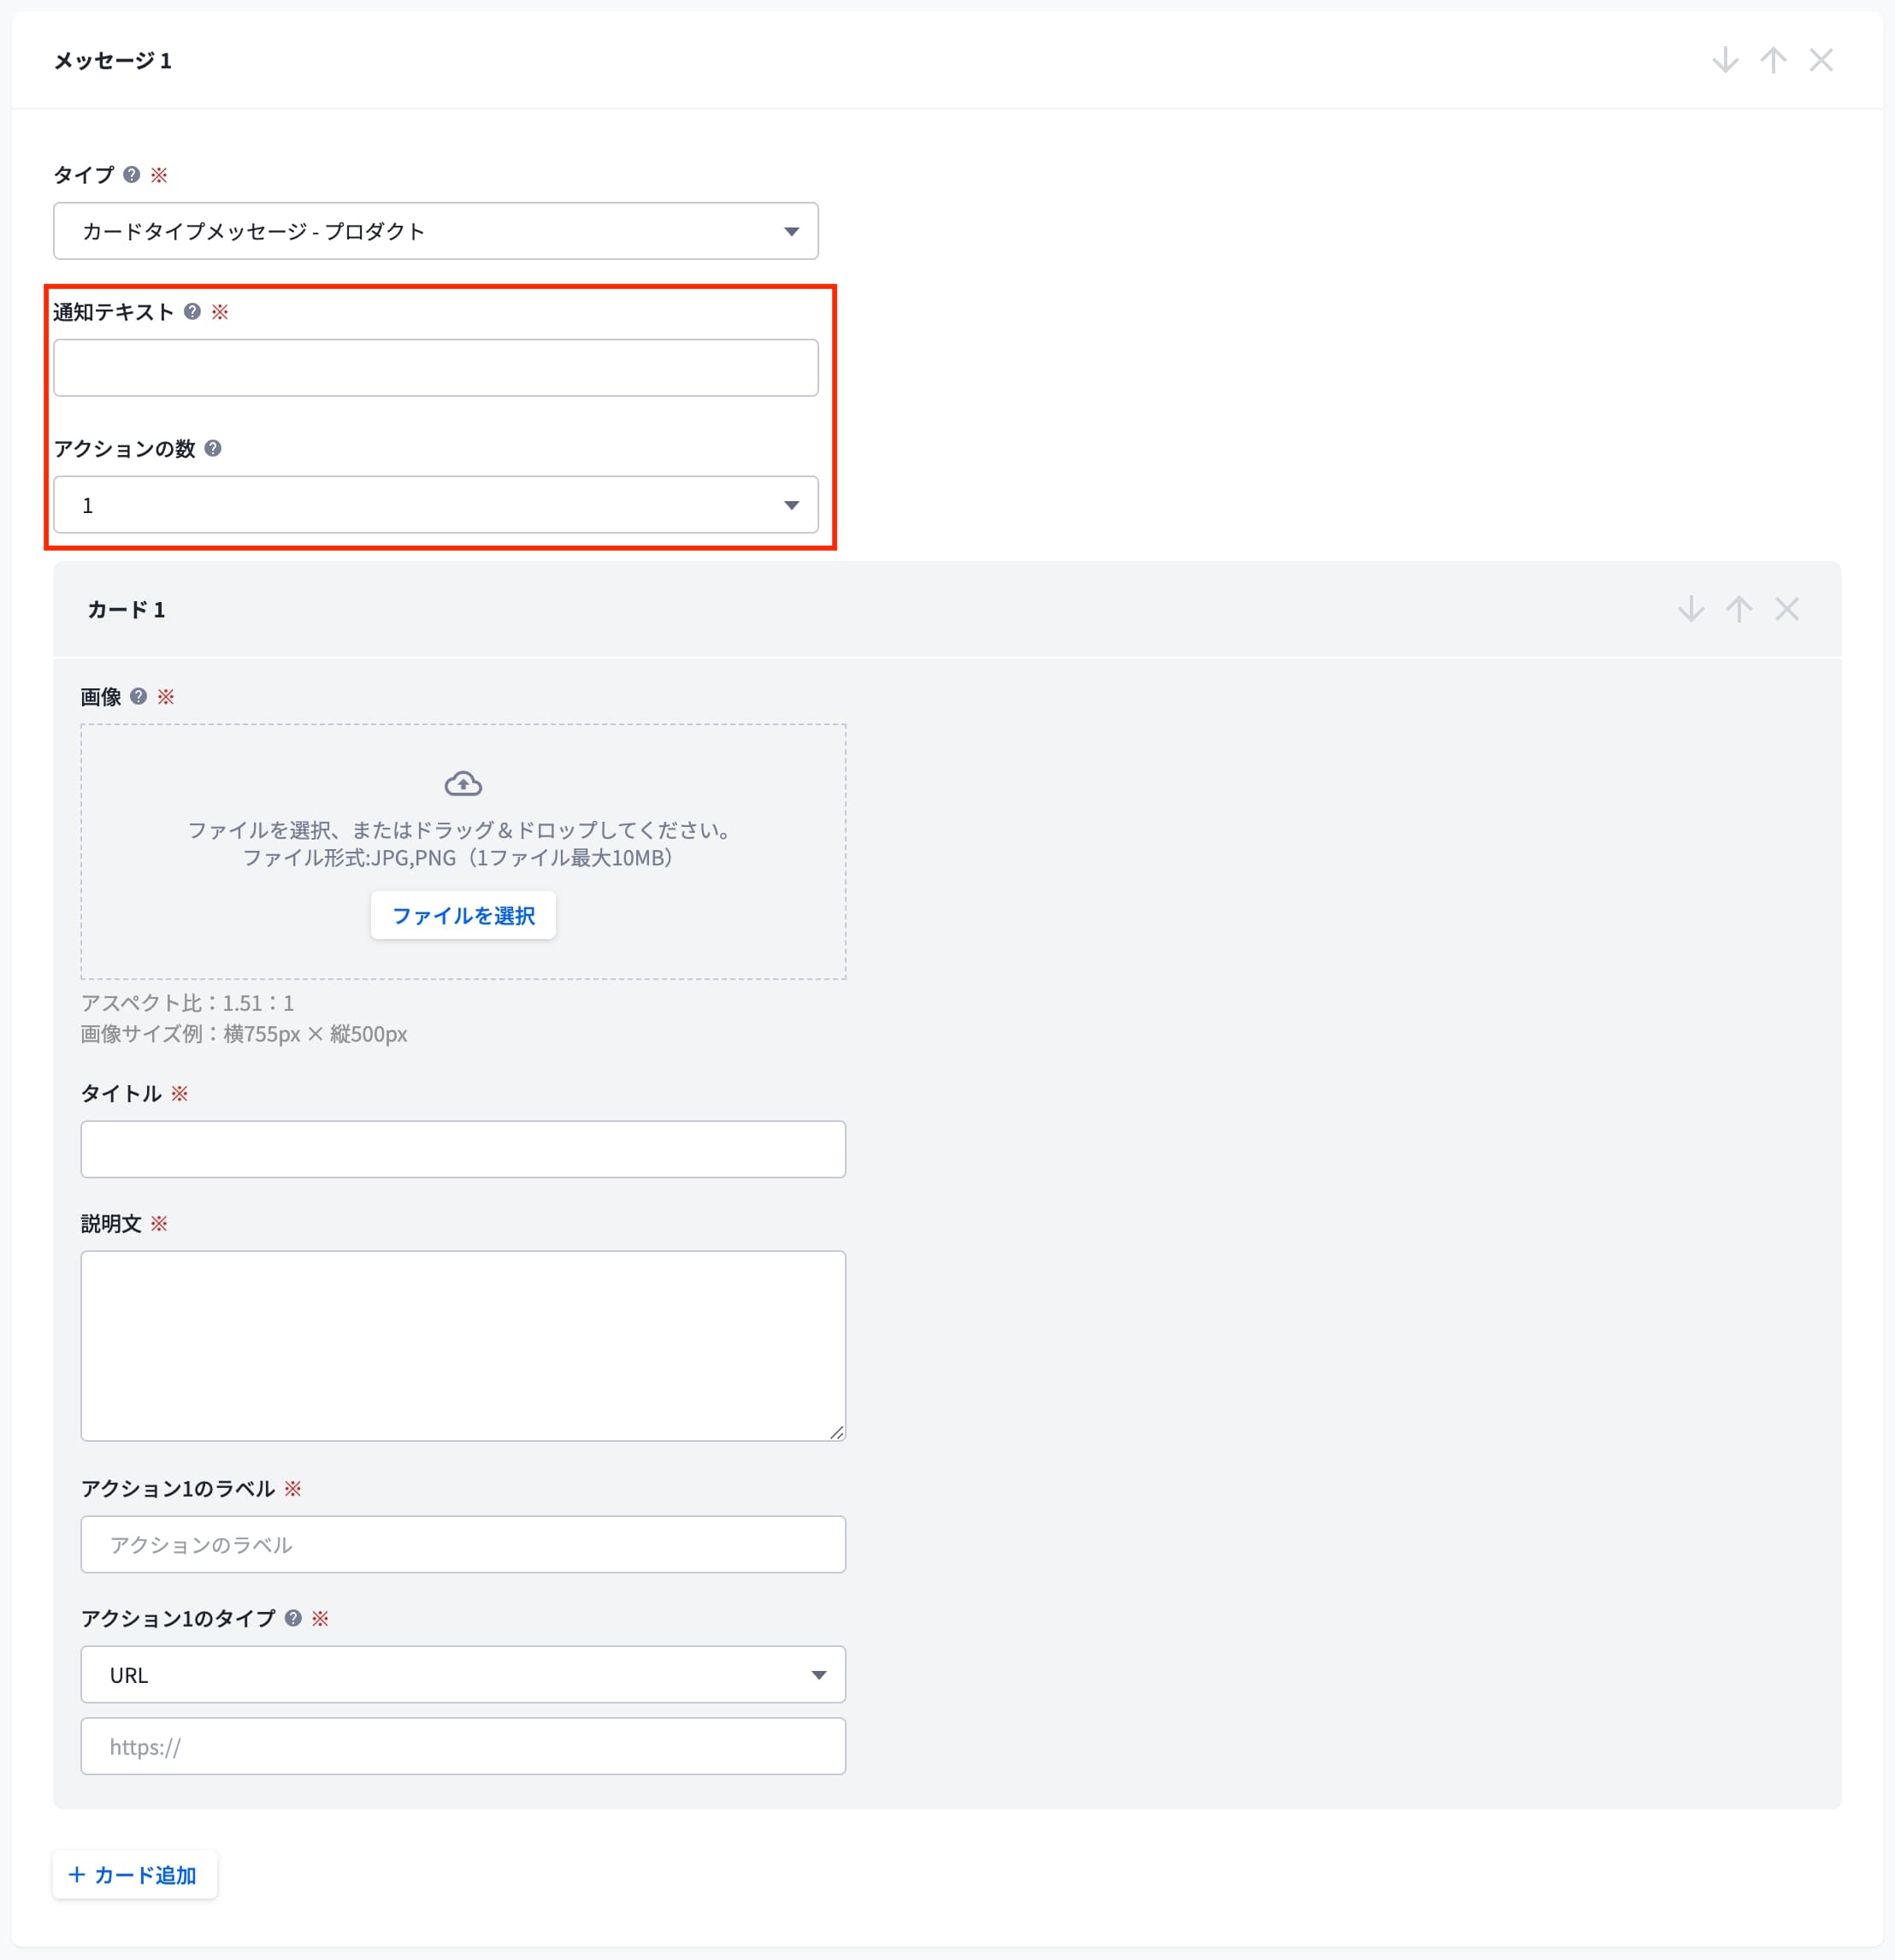Screen dimensions: 1895x1960
Task: Move Card 1 up with arrow icon
Action: coord(1739,609)
